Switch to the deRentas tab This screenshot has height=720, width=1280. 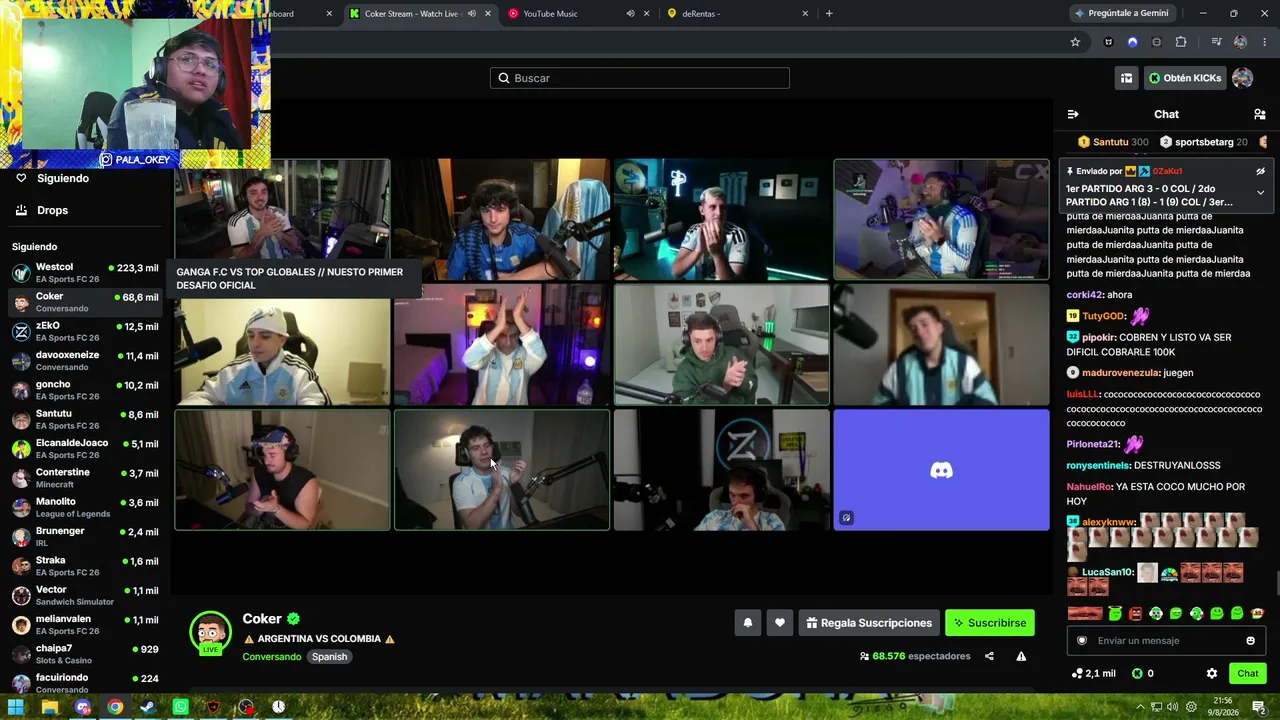coord(700,14)
